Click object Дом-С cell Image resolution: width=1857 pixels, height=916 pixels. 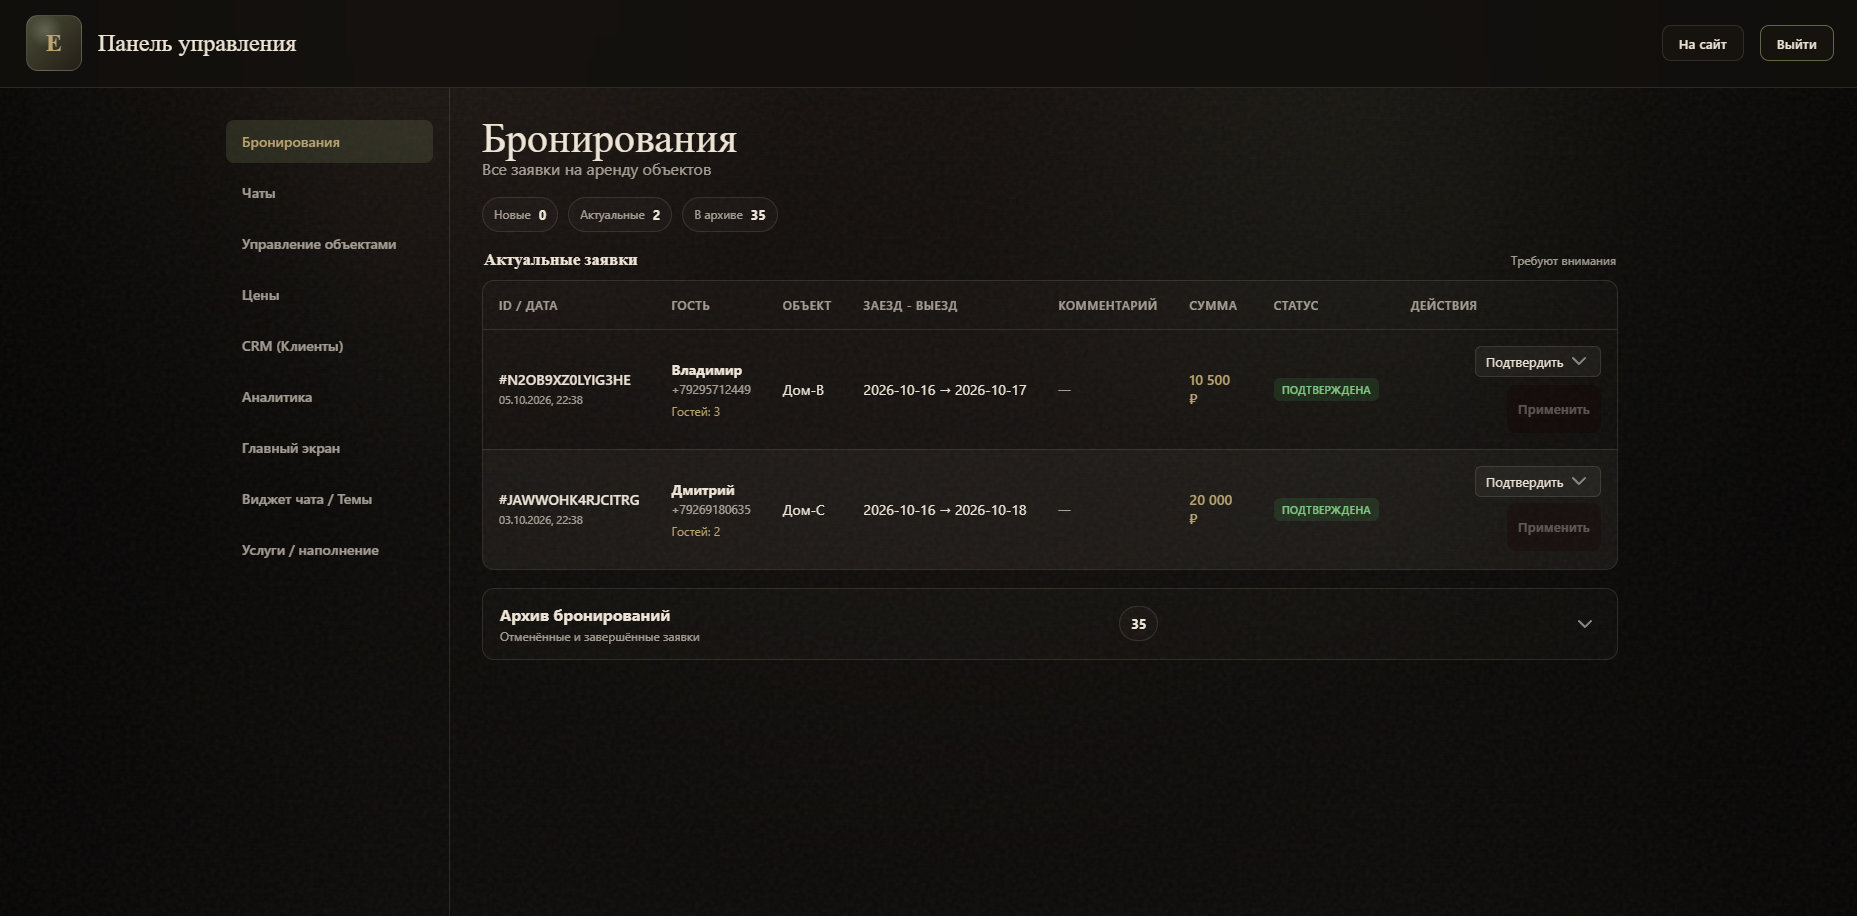[804, 510]
